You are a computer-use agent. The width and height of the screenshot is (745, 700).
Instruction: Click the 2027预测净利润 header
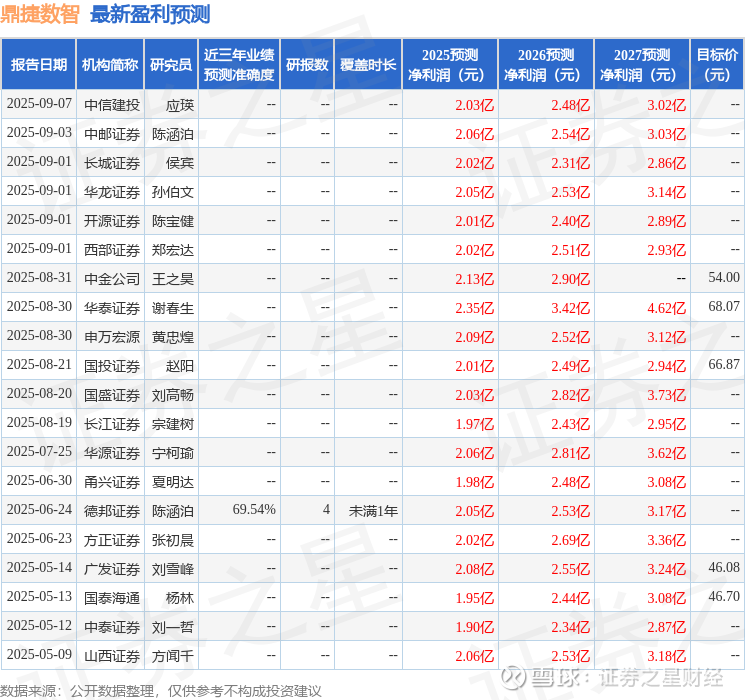pos(642,65)
